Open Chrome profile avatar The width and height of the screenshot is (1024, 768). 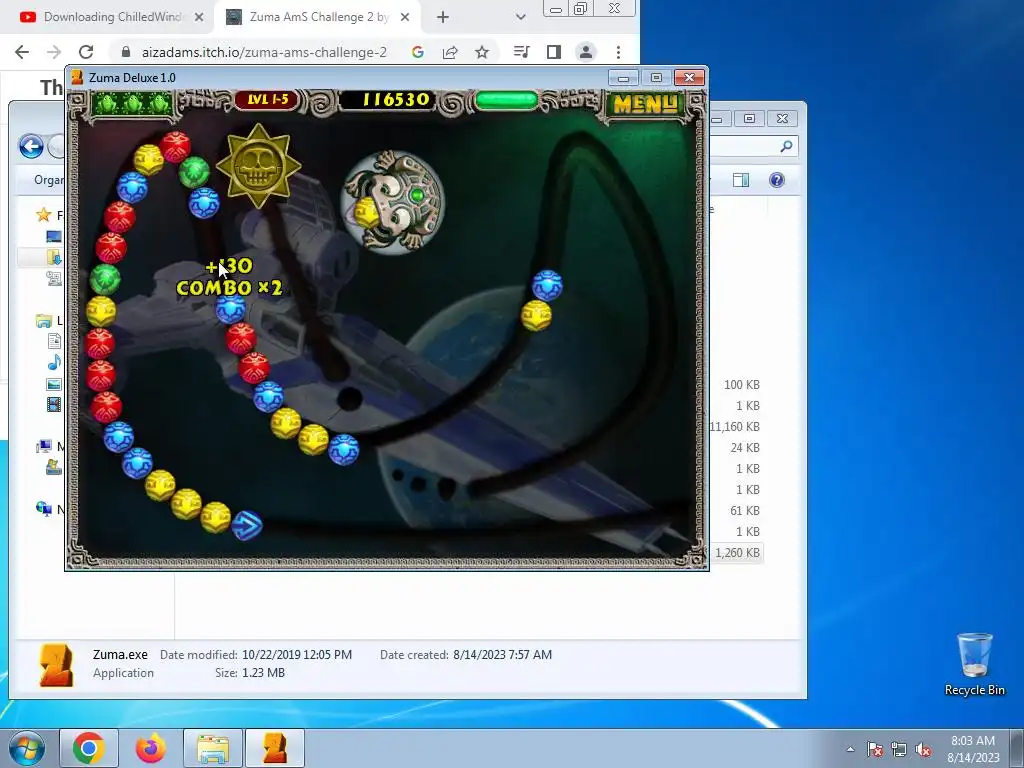pyautogui.click(x=586, y=52)
